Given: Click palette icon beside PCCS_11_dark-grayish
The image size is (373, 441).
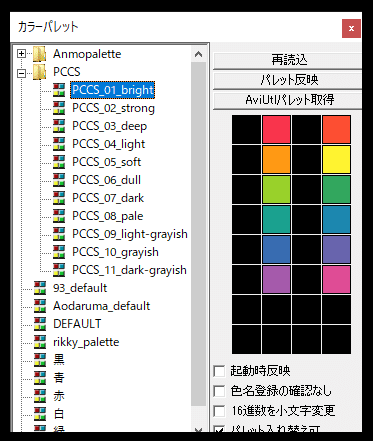Looking at the screenshot, I should (59, 270).
